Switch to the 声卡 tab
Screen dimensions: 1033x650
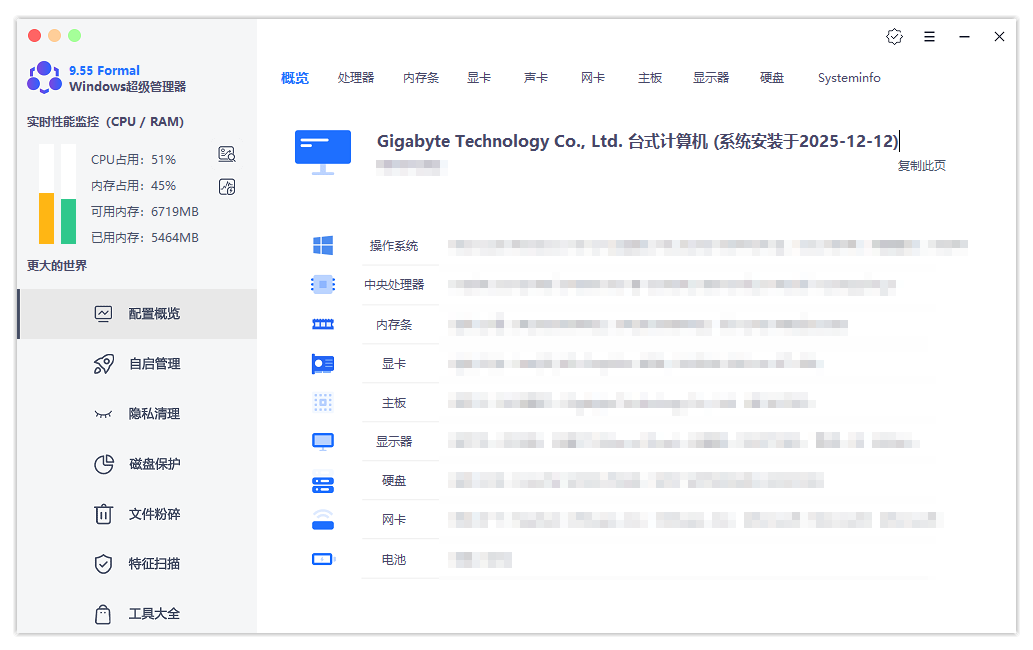[x=536, y=78]
